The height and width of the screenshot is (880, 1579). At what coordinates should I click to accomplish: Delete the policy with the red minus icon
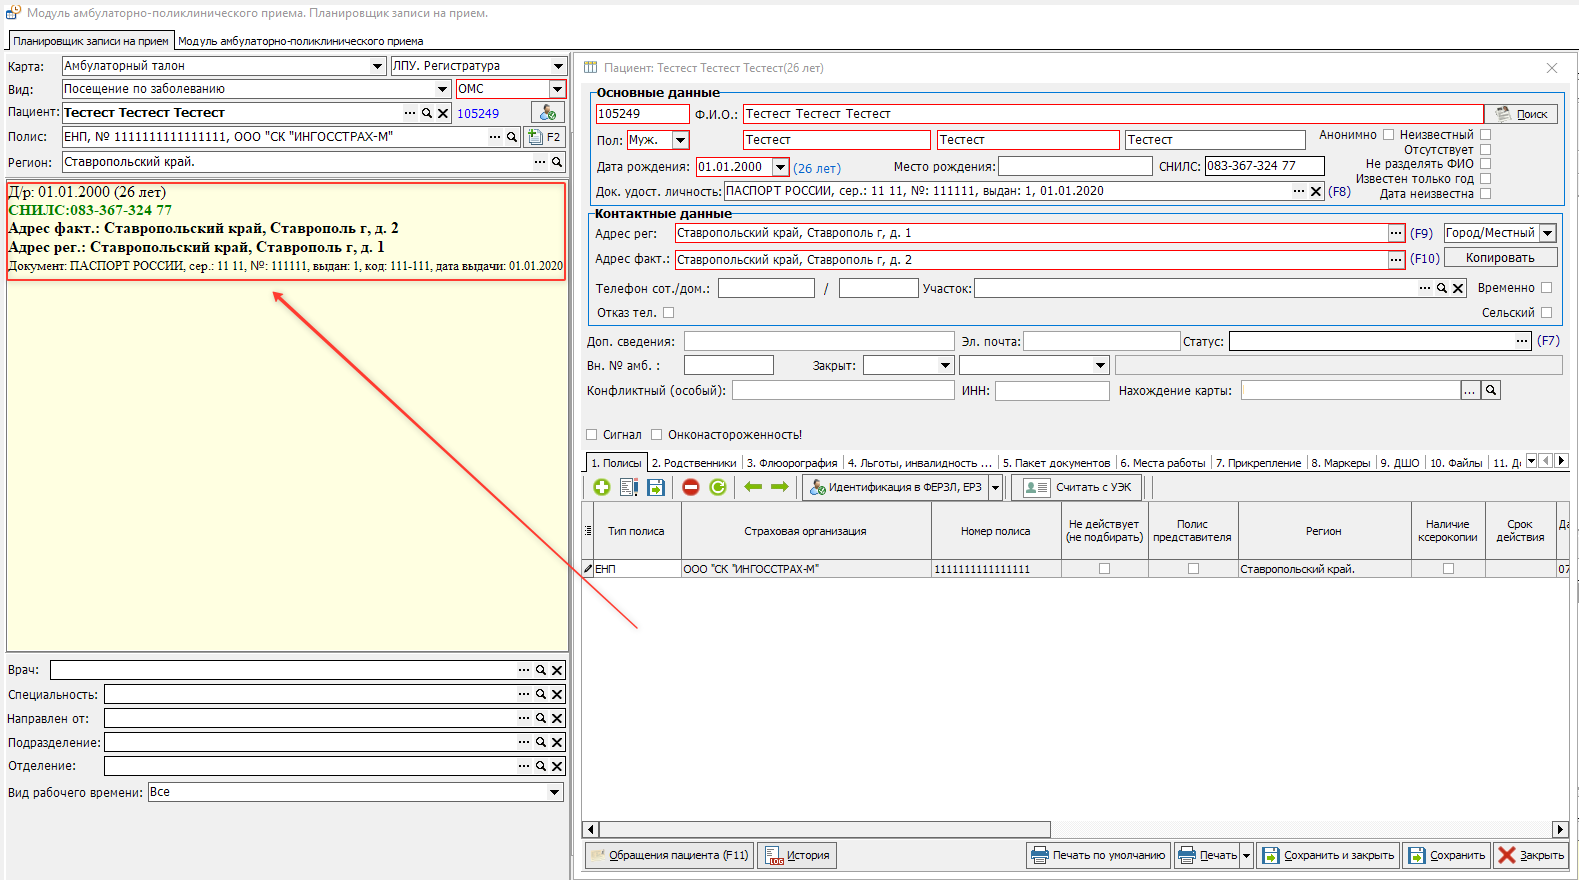point(691,487)
